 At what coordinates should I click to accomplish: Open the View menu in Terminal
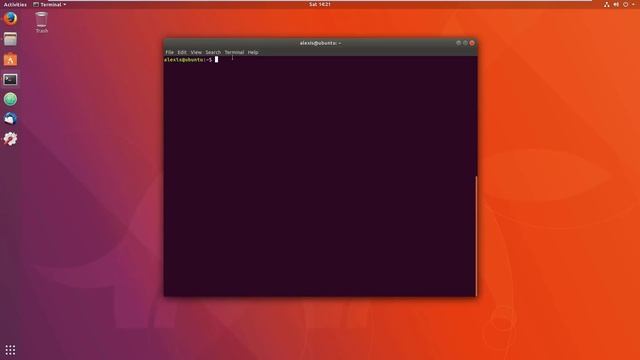click(x=196, y=52)
